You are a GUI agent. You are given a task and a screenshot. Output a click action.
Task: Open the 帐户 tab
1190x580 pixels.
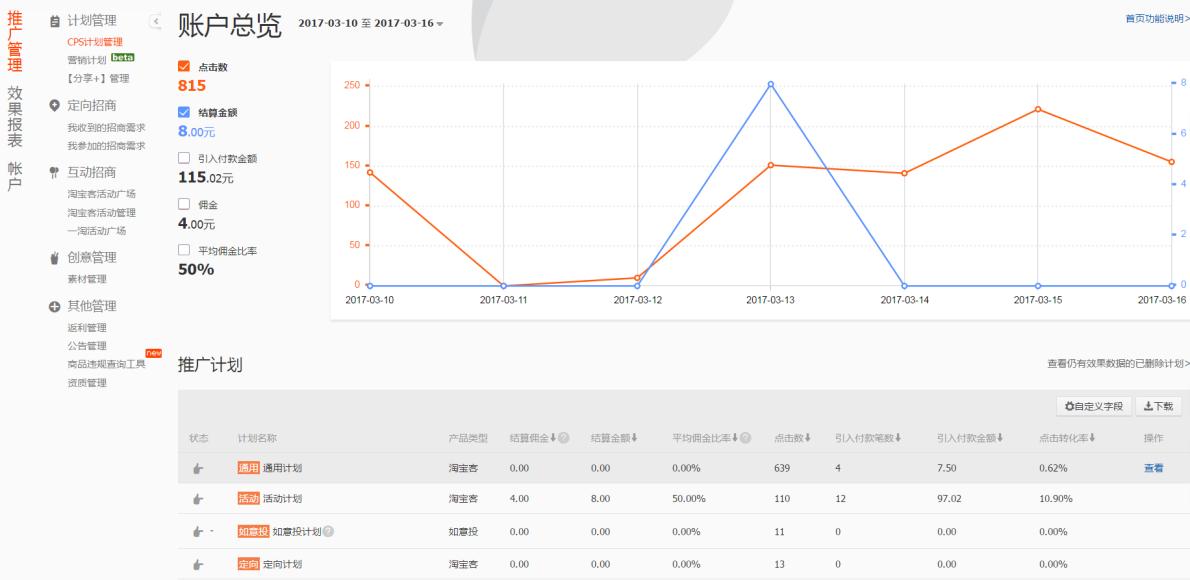click(15, 176)
